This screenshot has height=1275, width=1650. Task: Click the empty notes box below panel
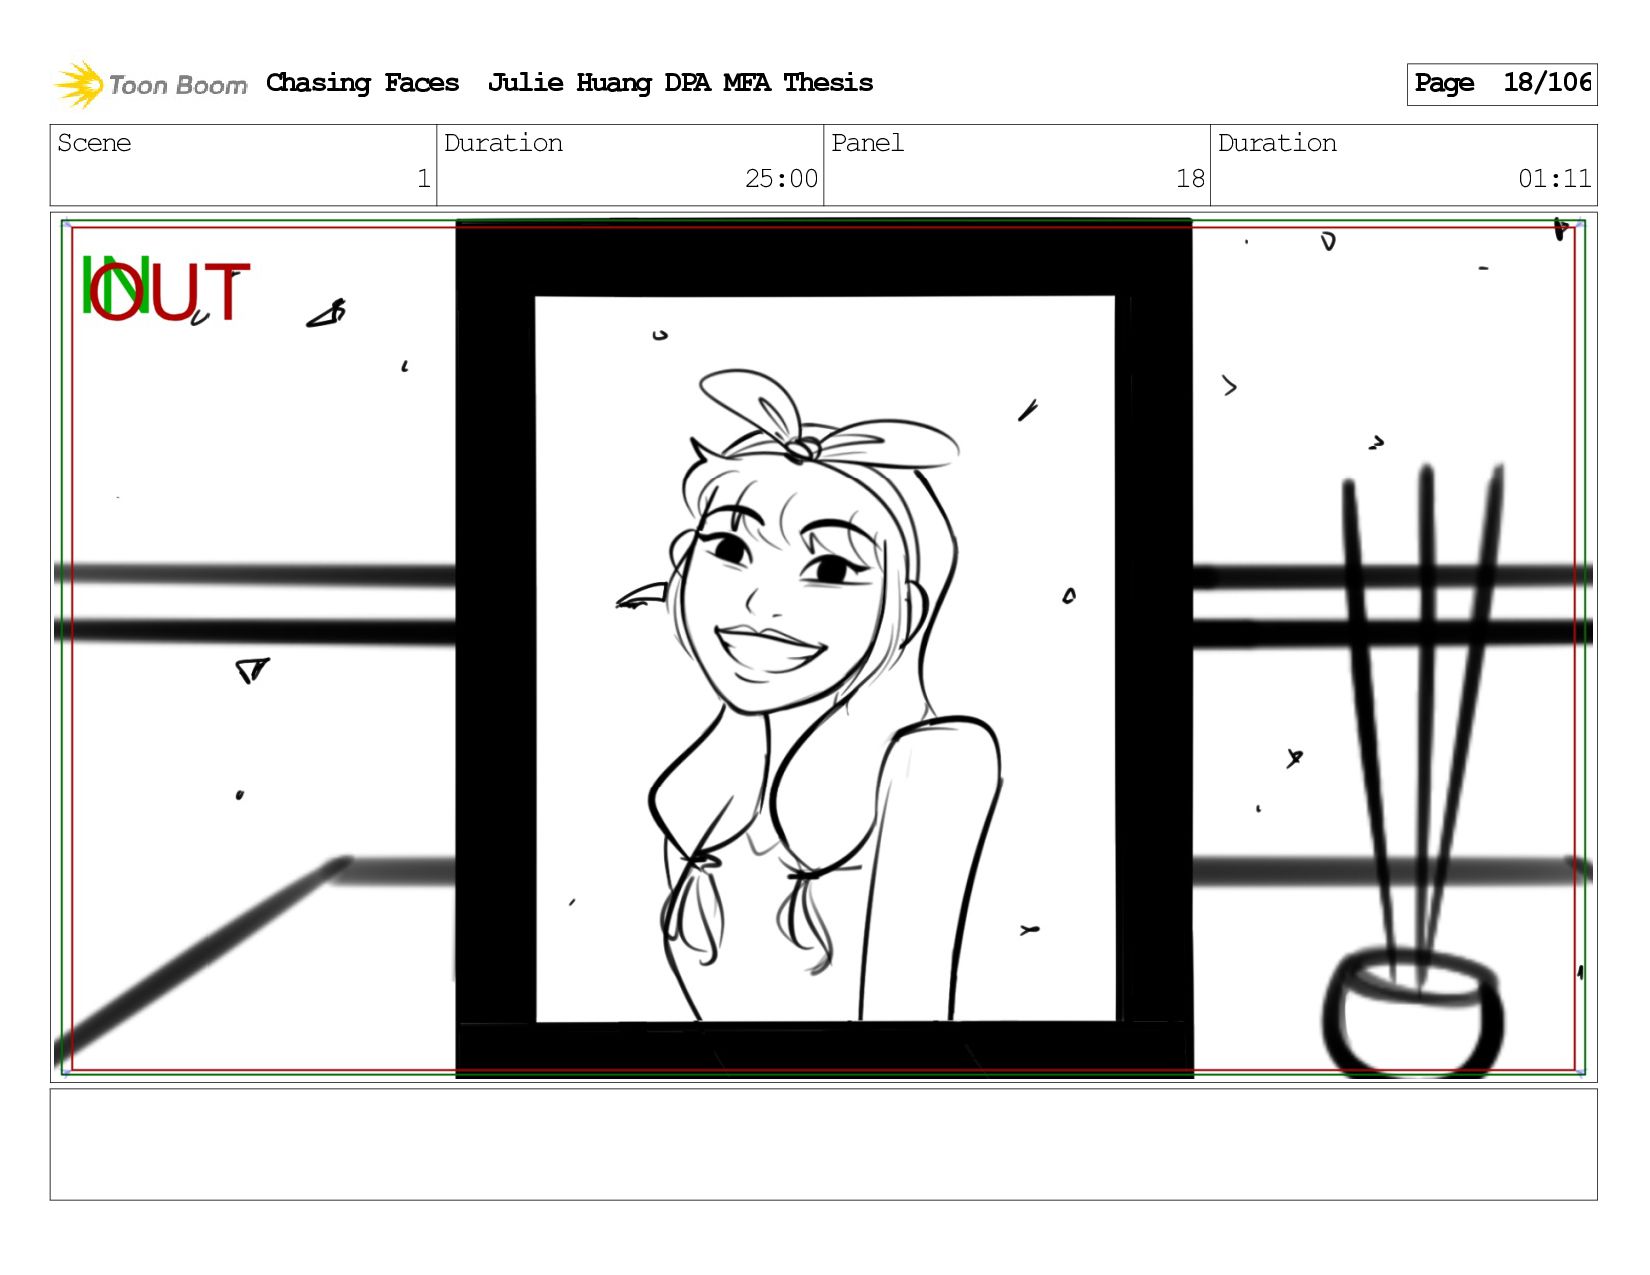(824, 1145)
